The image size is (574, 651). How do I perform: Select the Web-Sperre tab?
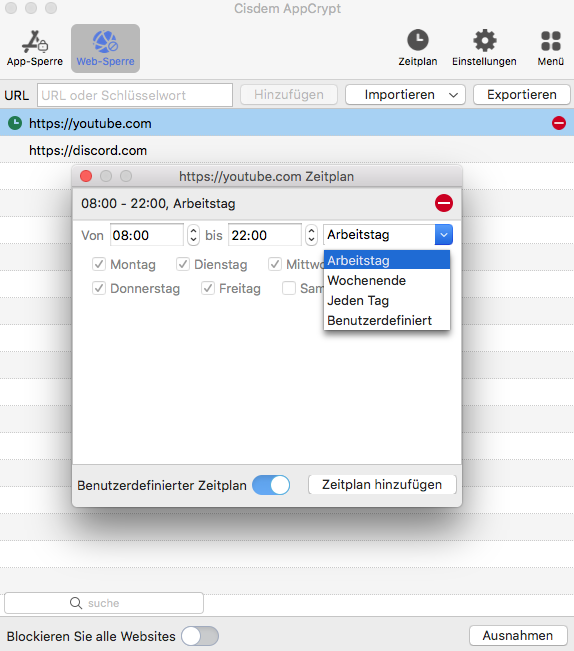click(x=105, y=48)
